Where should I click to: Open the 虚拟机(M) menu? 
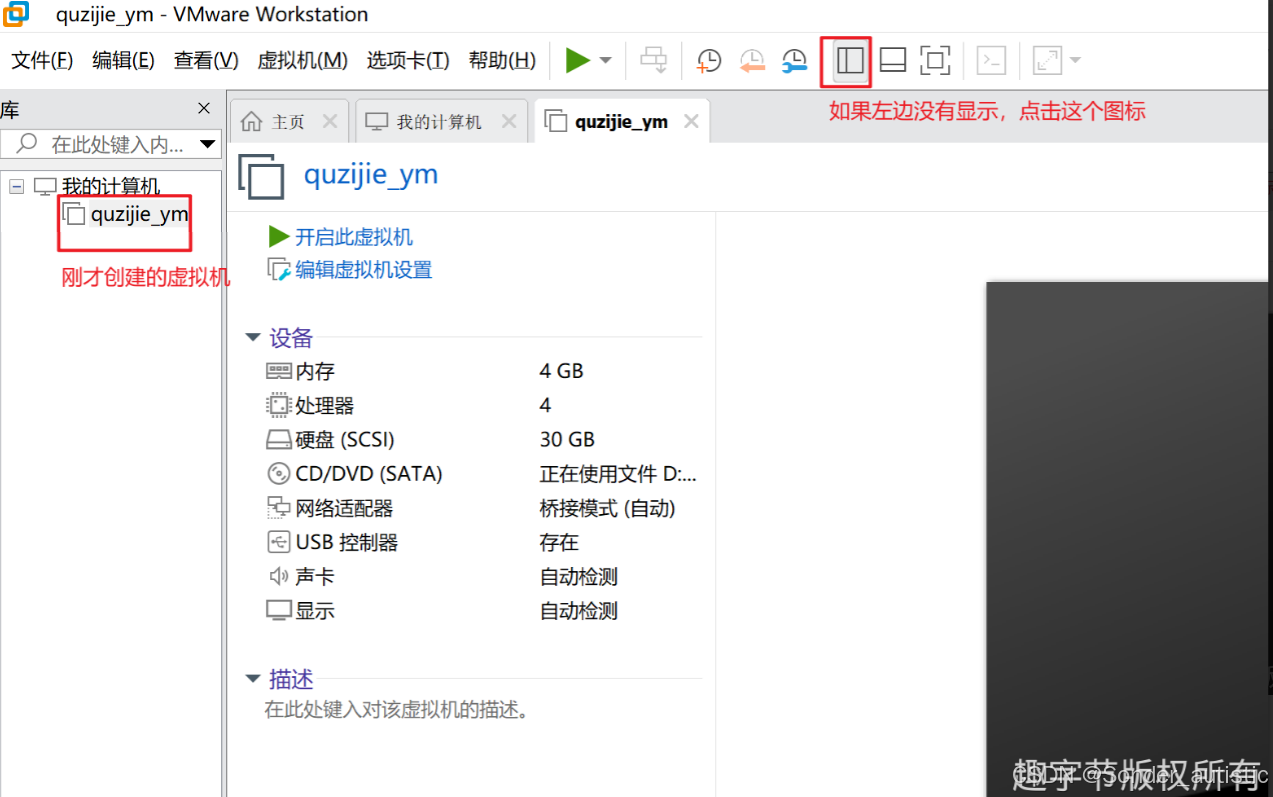tap(302, 60)
